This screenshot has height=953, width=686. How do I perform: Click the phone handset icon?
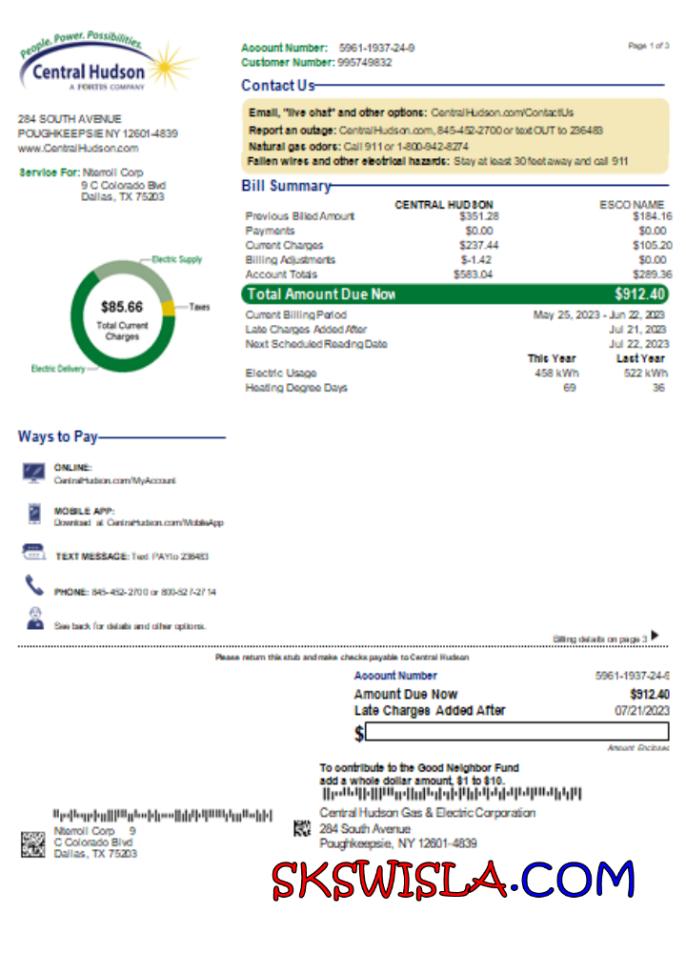coord(34,587)
